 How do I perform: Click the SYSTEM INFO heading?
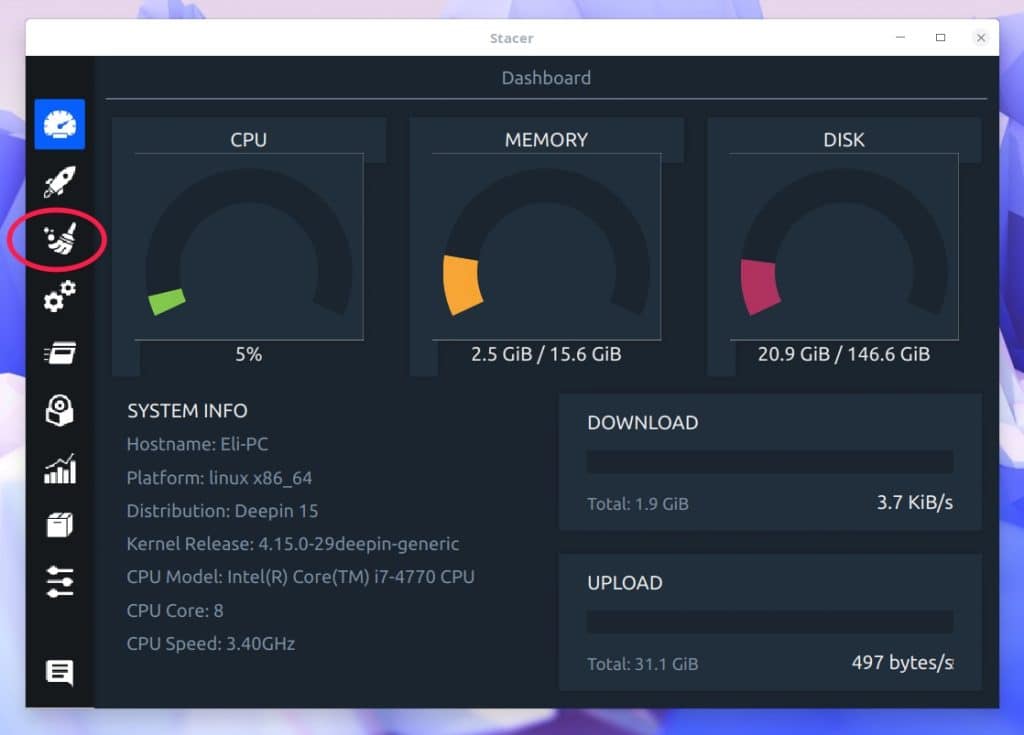187,411
